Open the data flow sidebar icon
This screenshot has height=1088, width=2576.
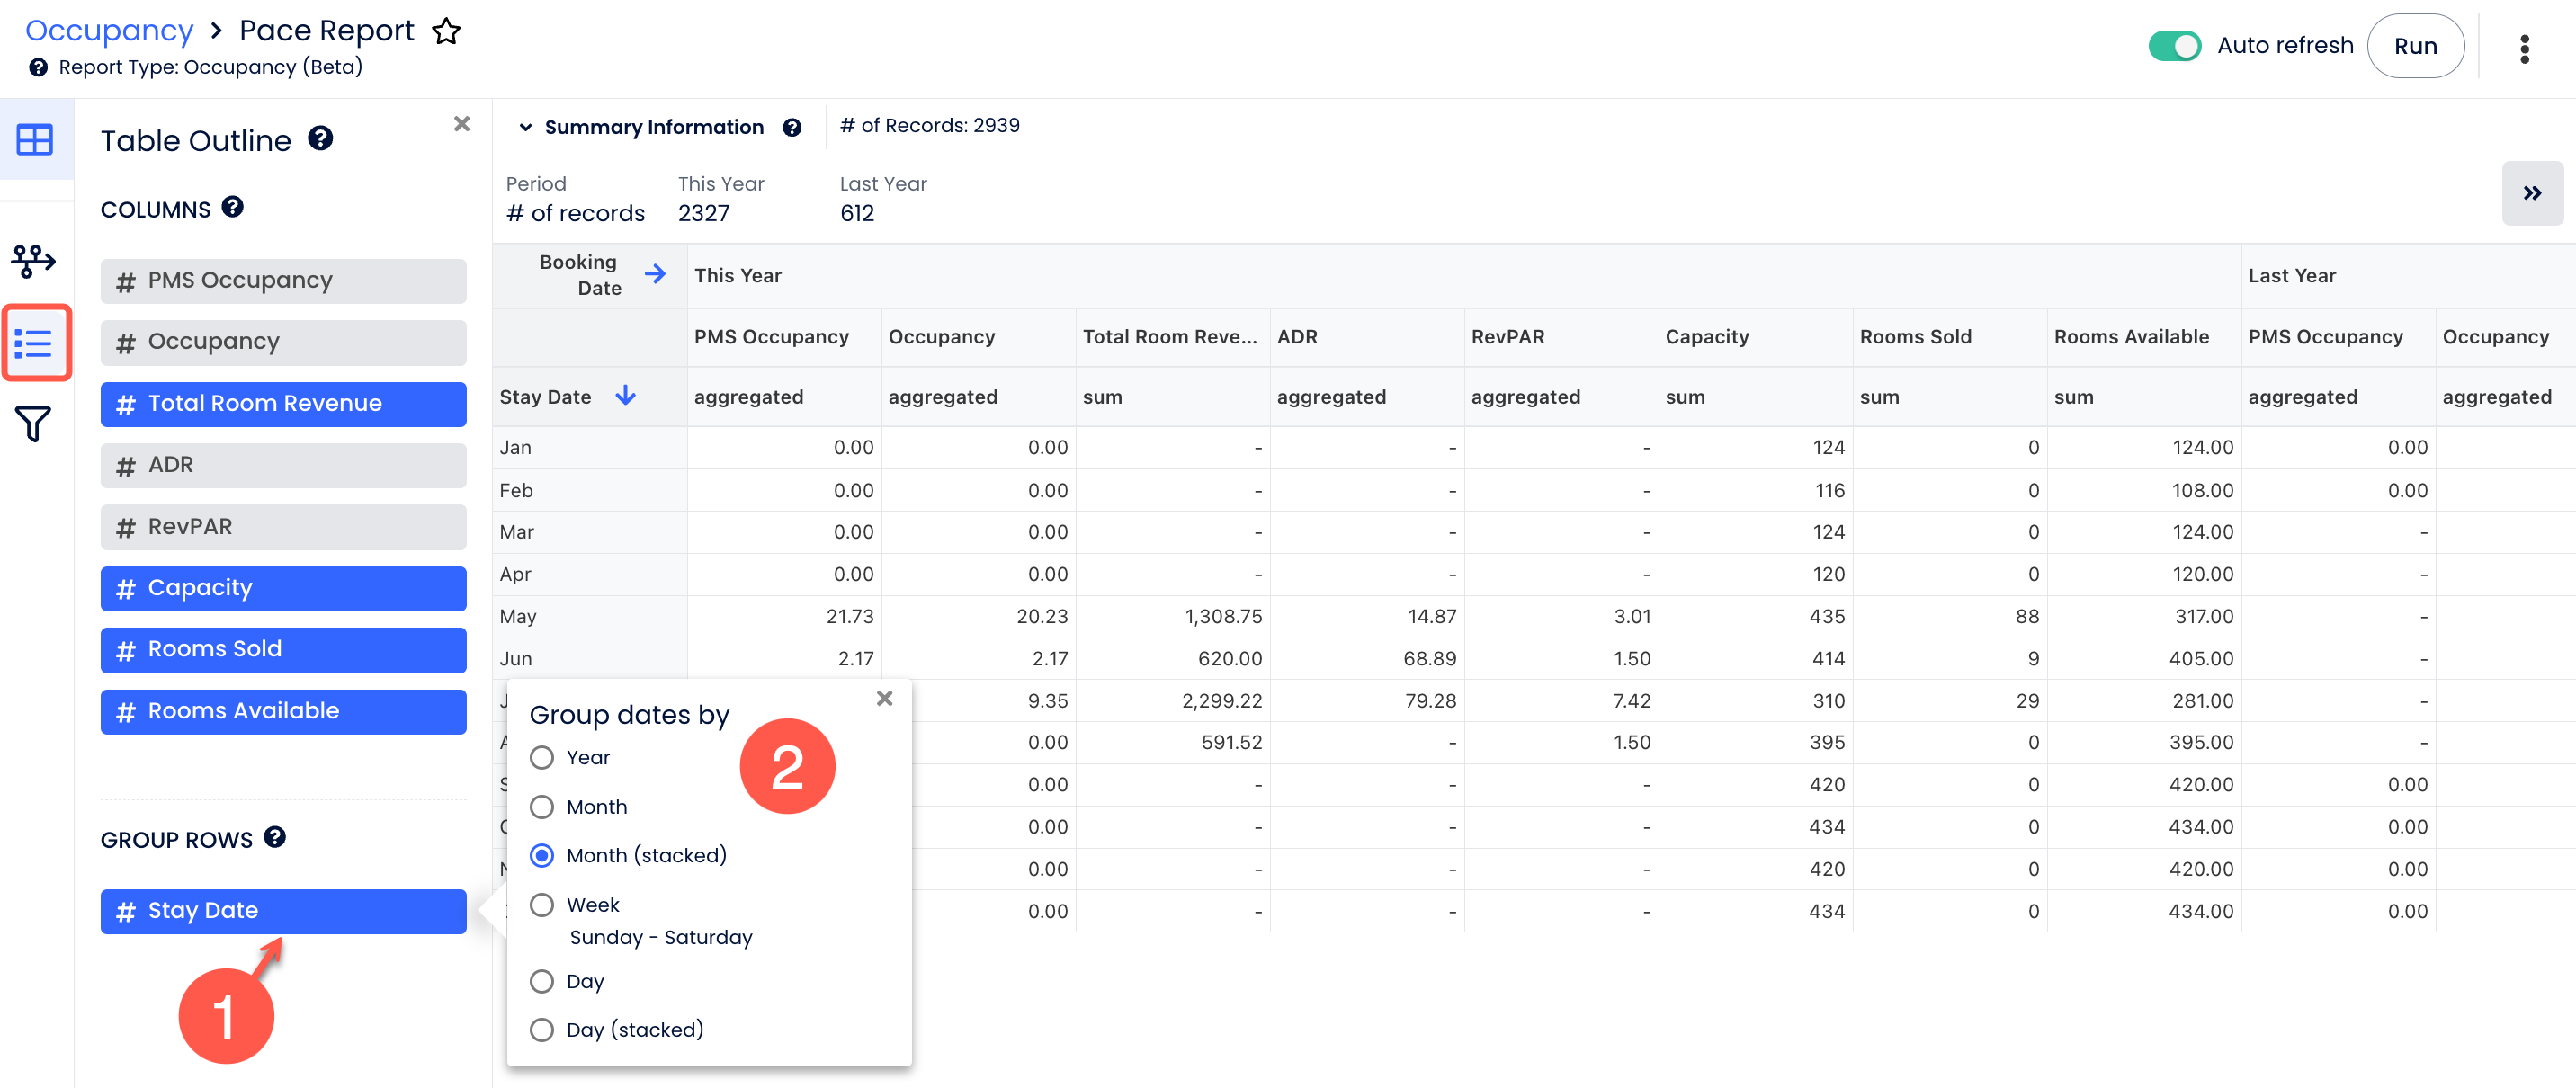click(35, 261)
